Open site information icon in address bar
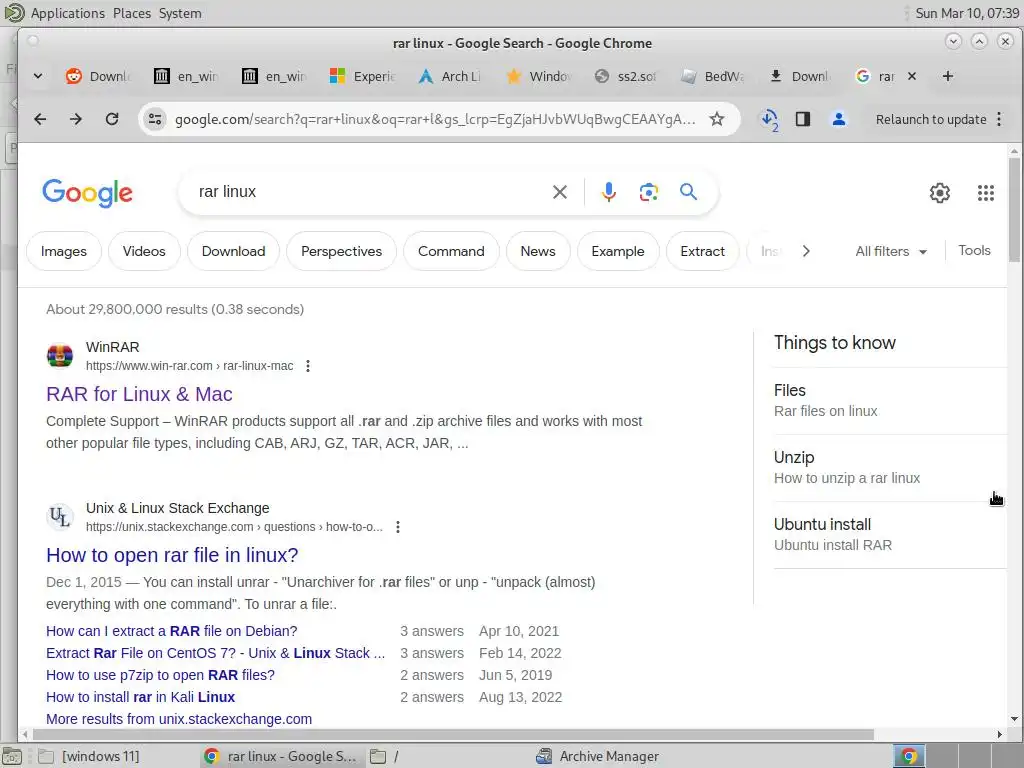The image size is (1024, 768). pyautogui.click(x=155, y=119)
